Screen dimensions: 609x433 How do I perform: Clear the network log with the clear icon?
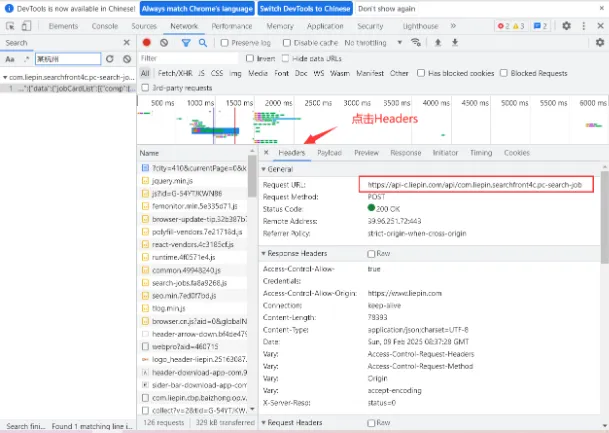pyautogui.click(x=164, y=43)
